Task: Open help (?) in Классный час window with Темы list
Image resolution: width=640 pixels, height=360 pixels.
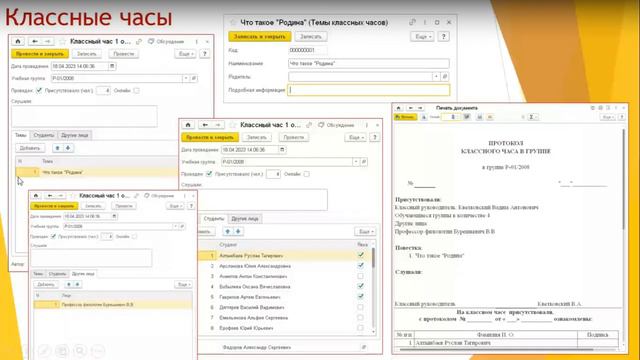Action: click(x=205, y=54)
